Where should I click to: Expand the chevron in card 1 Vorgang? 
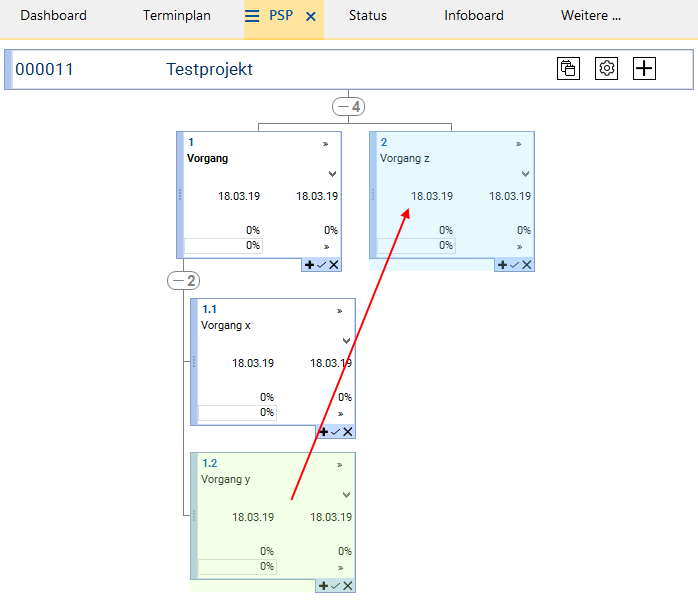tap(332, 174)
